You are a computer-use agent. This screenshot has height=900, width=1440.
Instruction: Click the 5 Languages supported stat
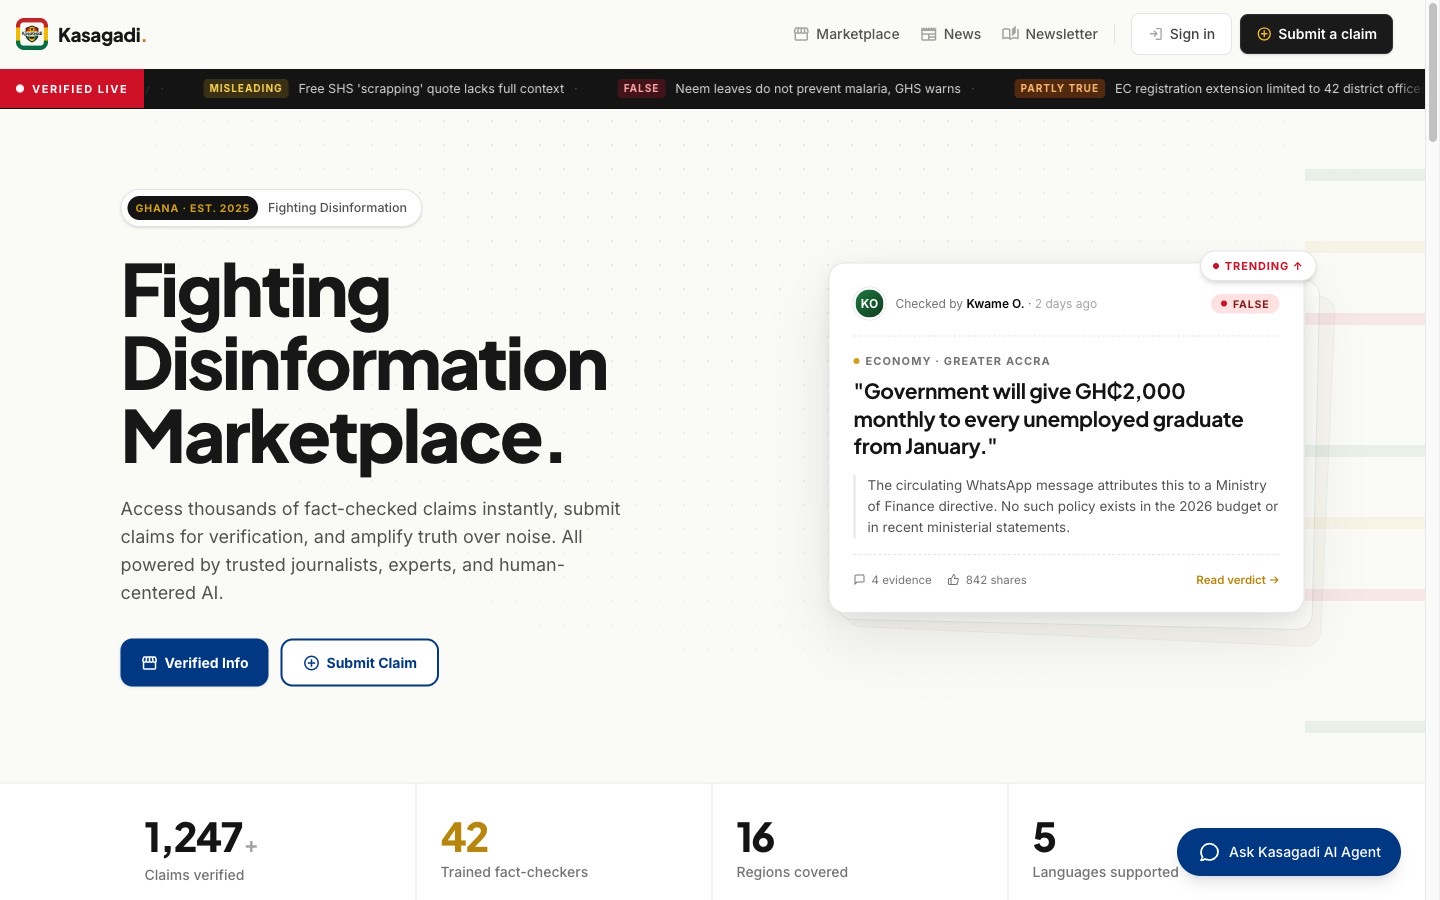coord(1105,850)
